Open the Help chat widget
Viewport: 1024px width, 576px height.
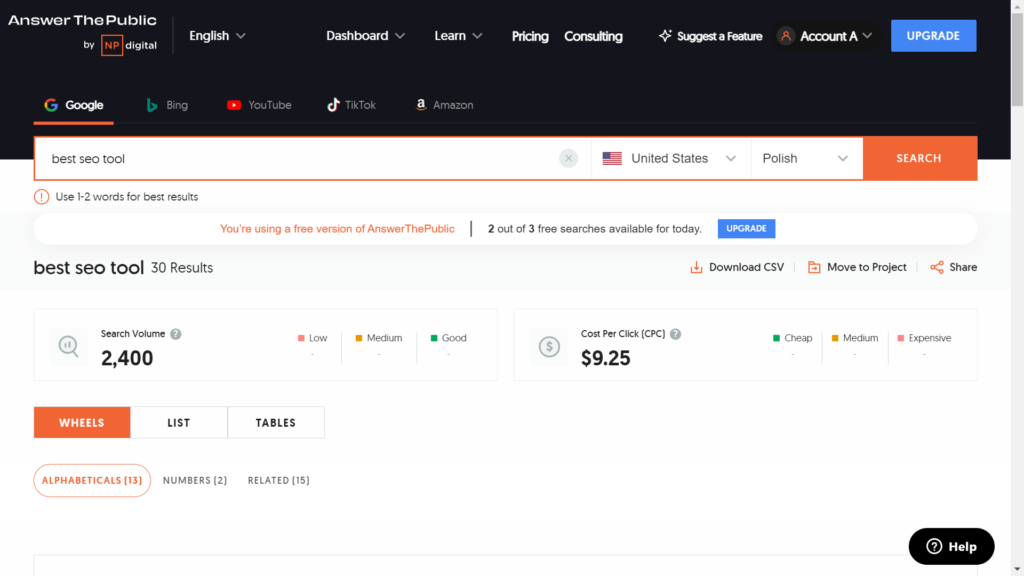952,546
